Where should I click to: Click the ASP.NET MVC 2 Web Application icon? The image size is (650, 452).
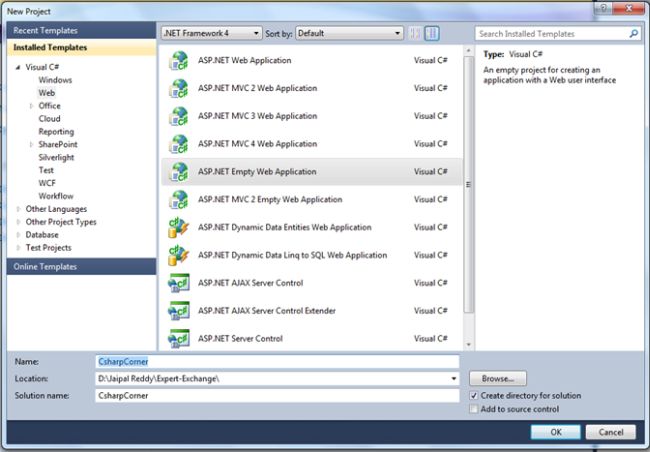[x=179, y=88]
